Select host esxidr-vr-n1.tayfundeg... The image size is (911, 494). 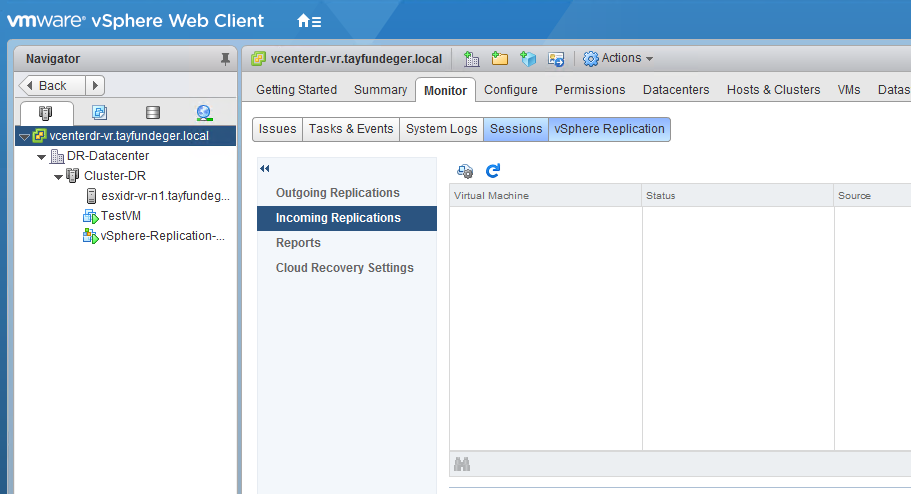[165, 196]
